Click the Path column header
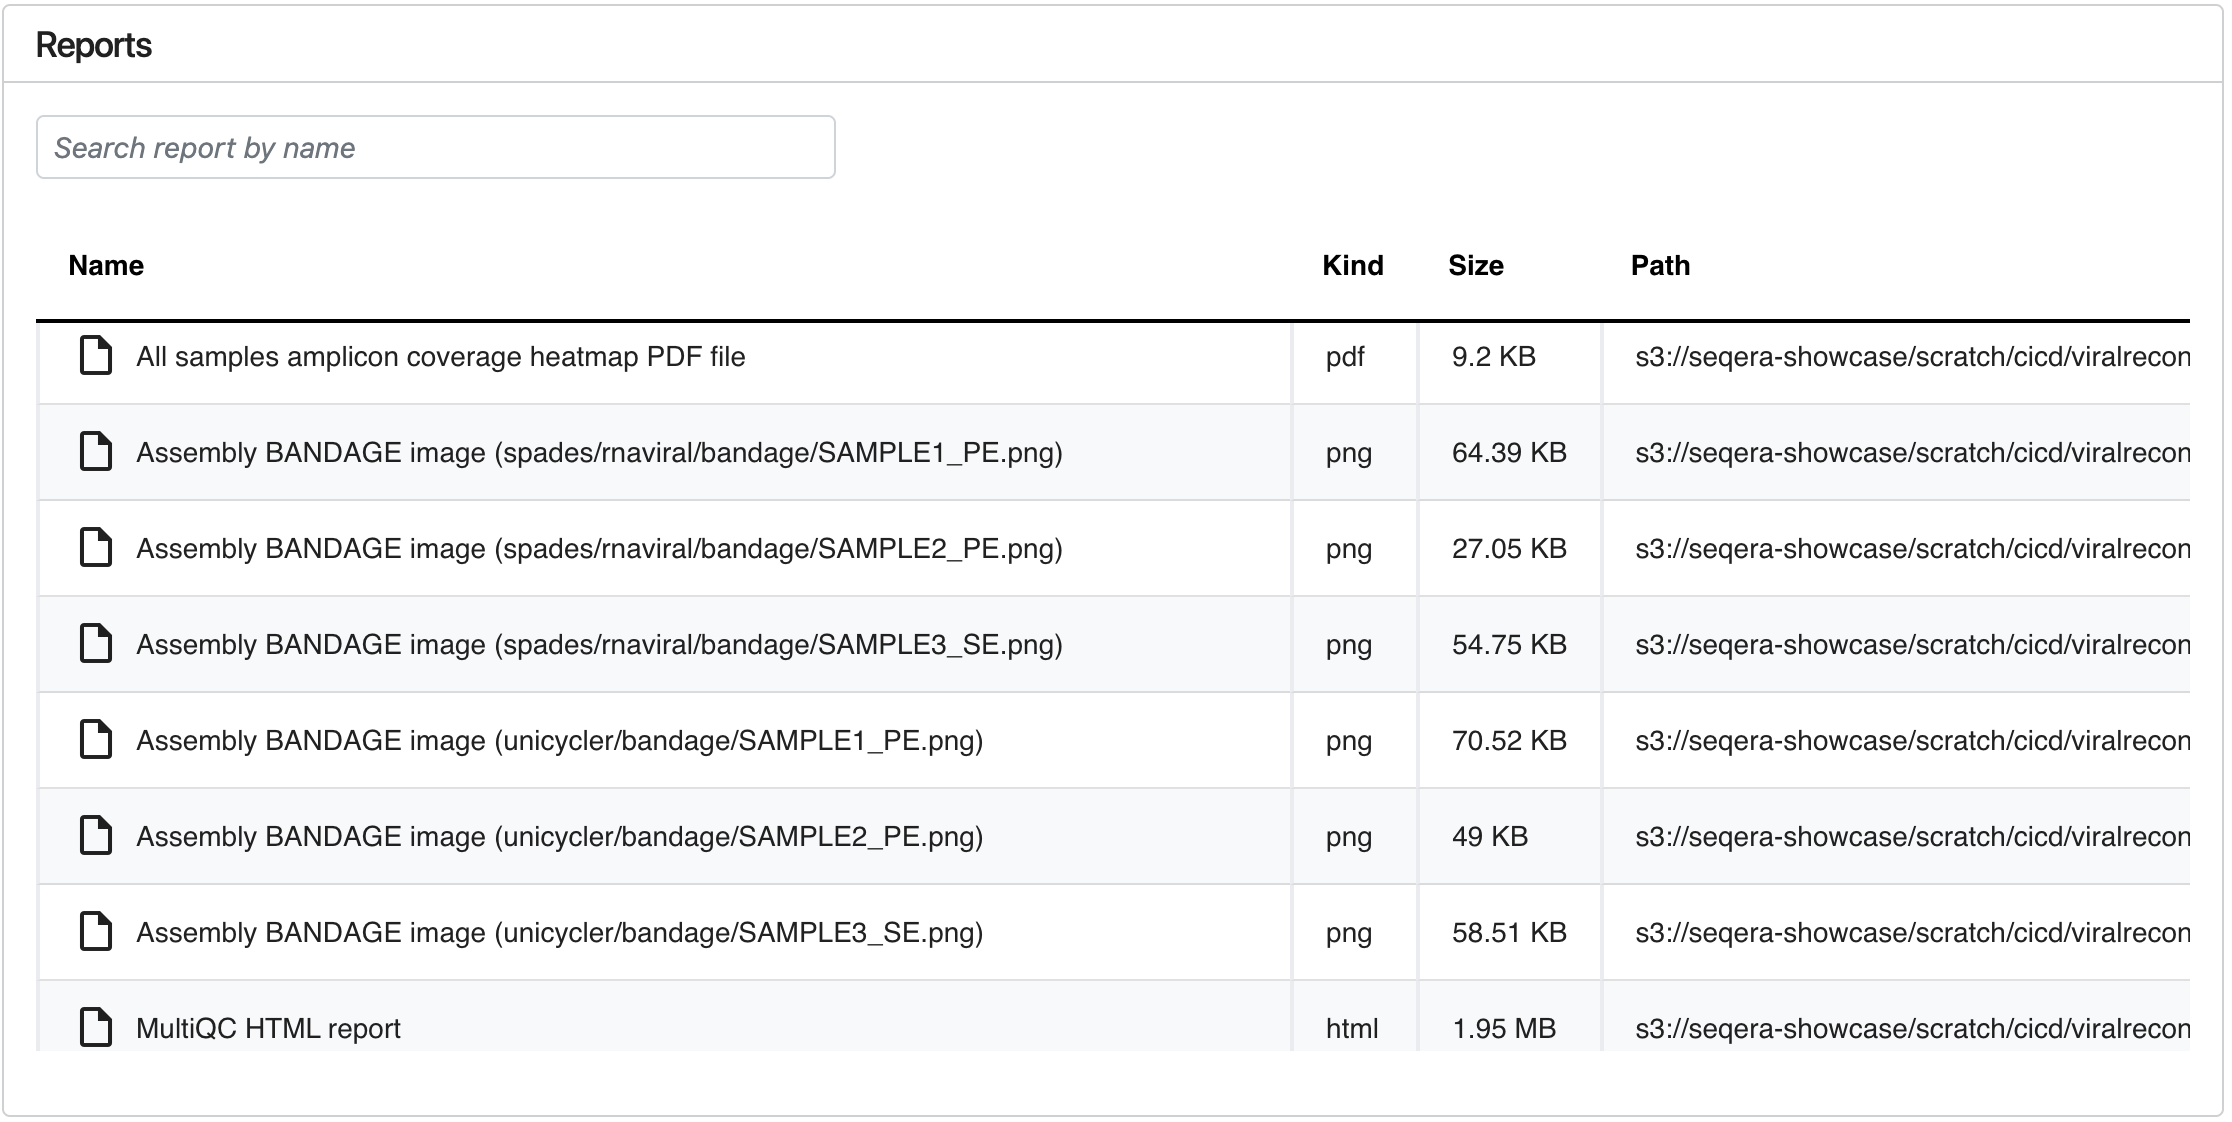The width and height of the screenshot is (2232, 1122). (x=1660, y=266)
